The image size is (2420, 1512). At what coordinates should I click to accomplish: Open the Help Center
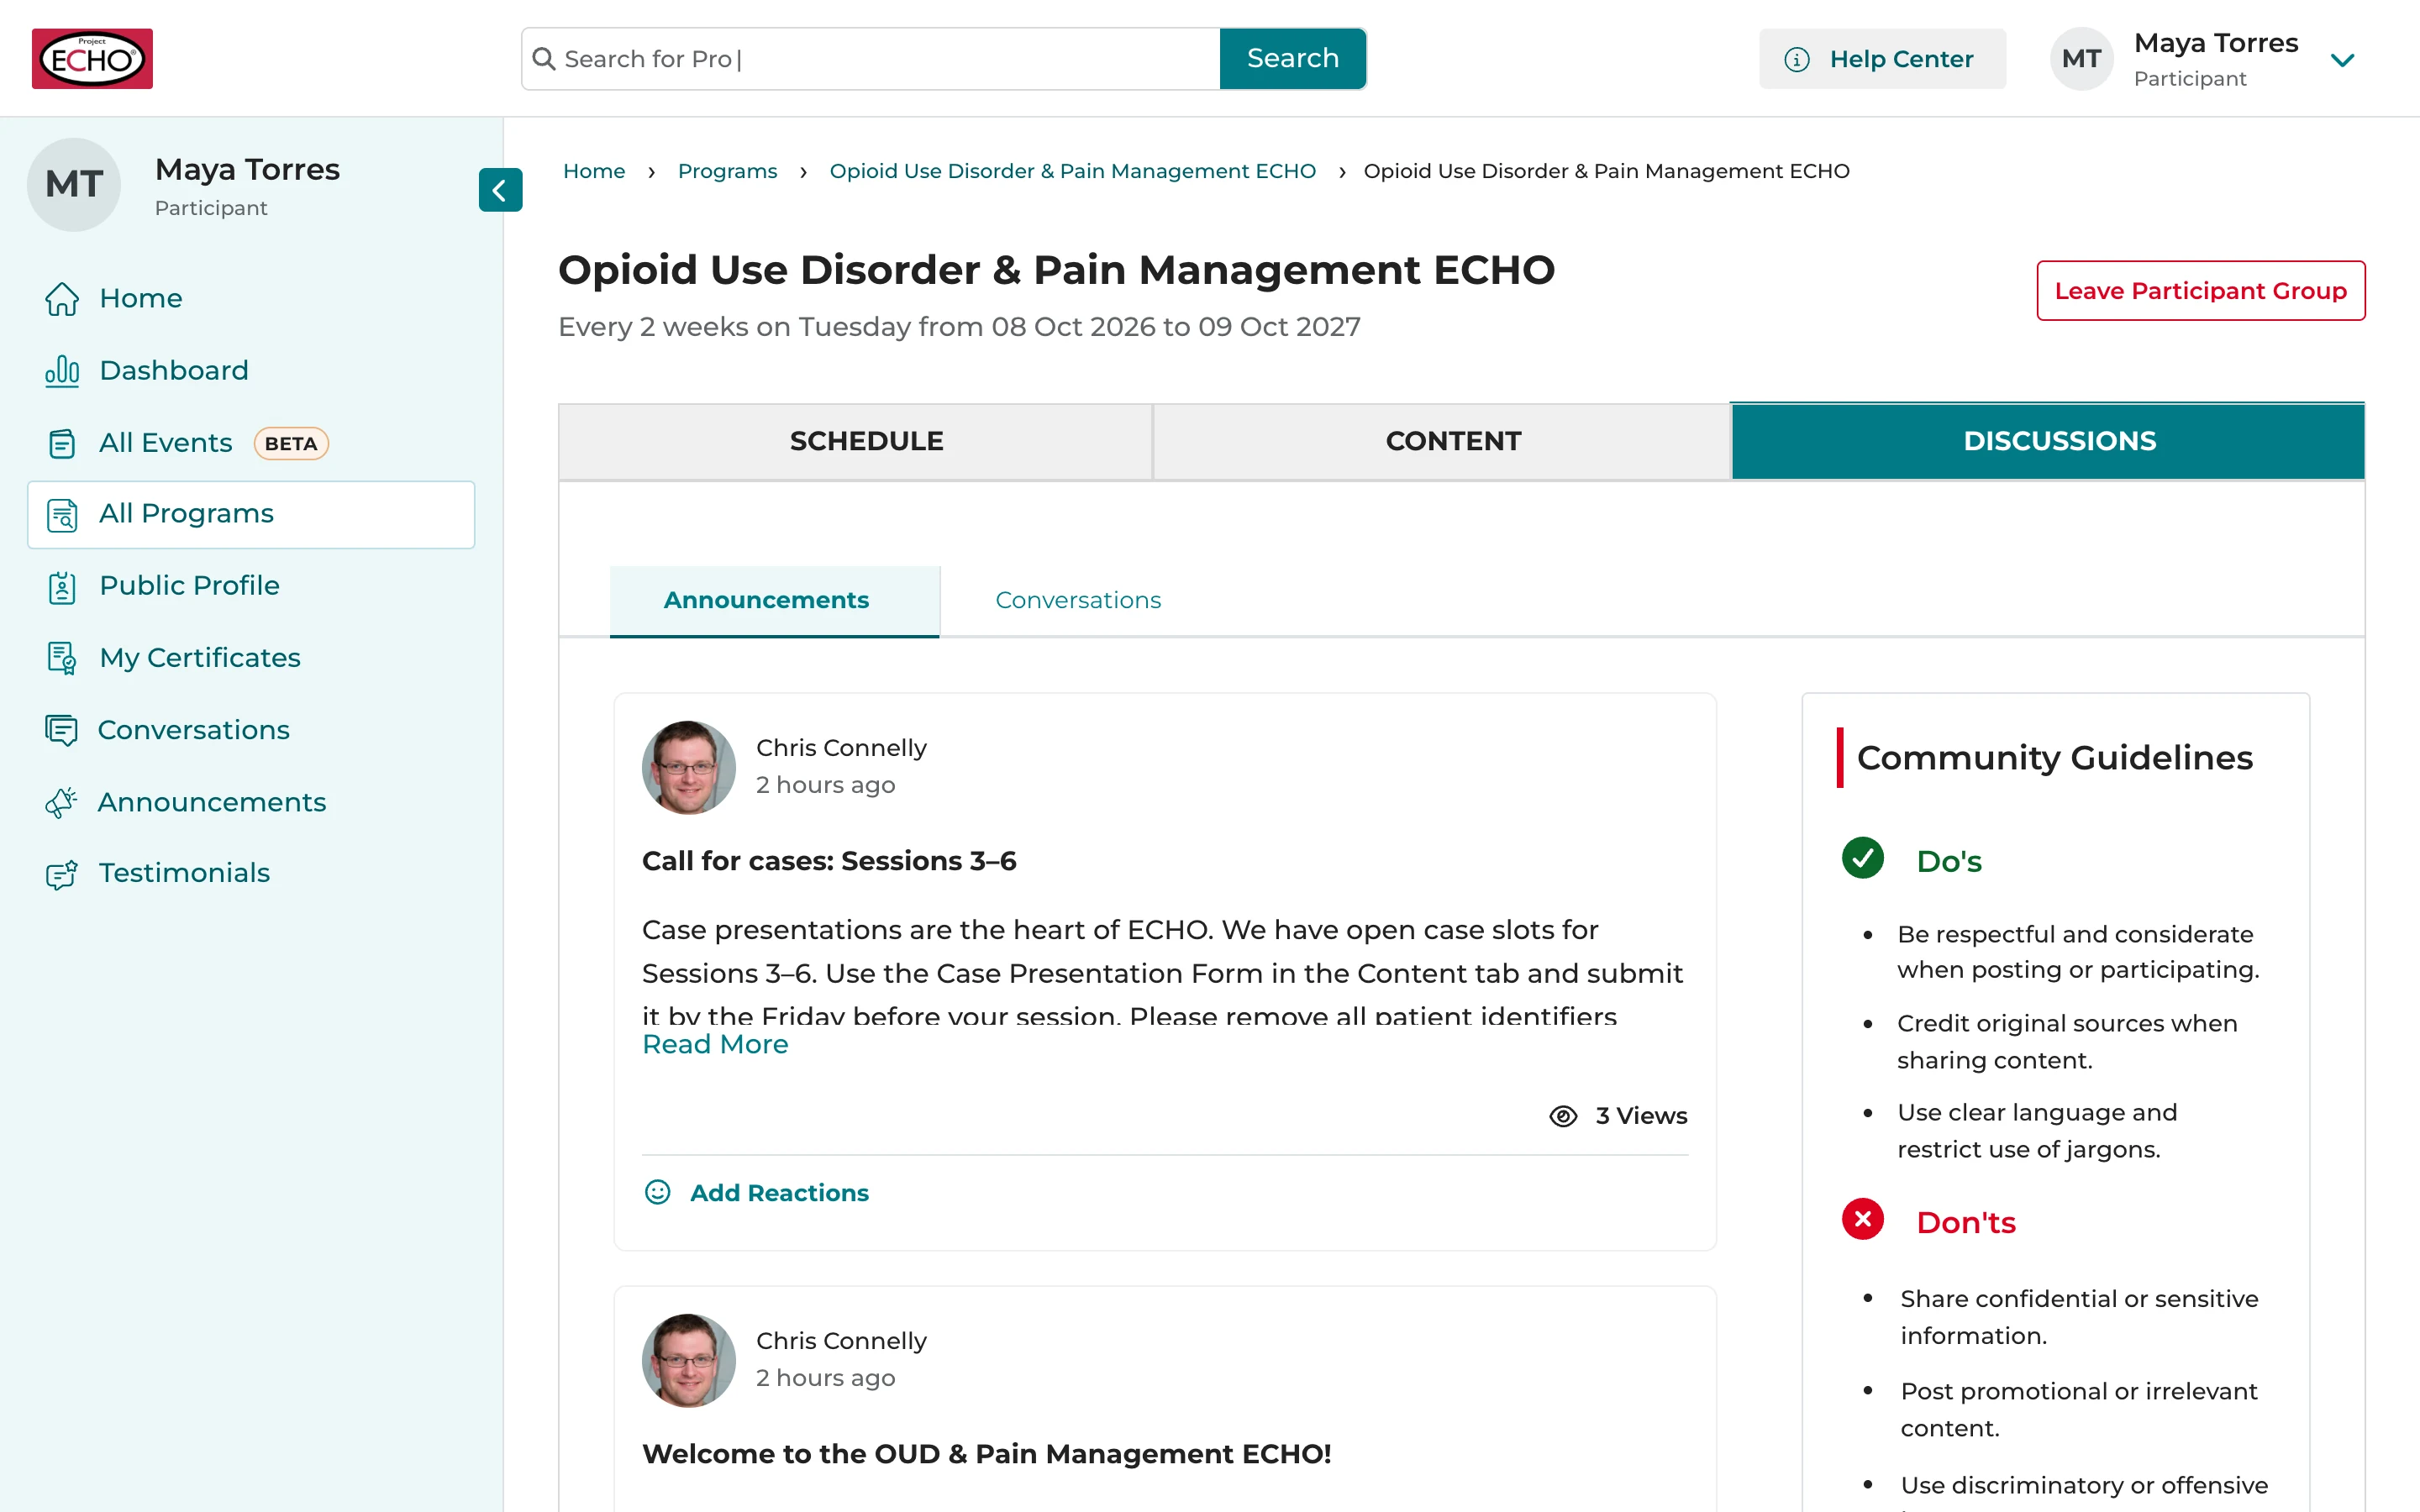click(x=1882, y=59)
